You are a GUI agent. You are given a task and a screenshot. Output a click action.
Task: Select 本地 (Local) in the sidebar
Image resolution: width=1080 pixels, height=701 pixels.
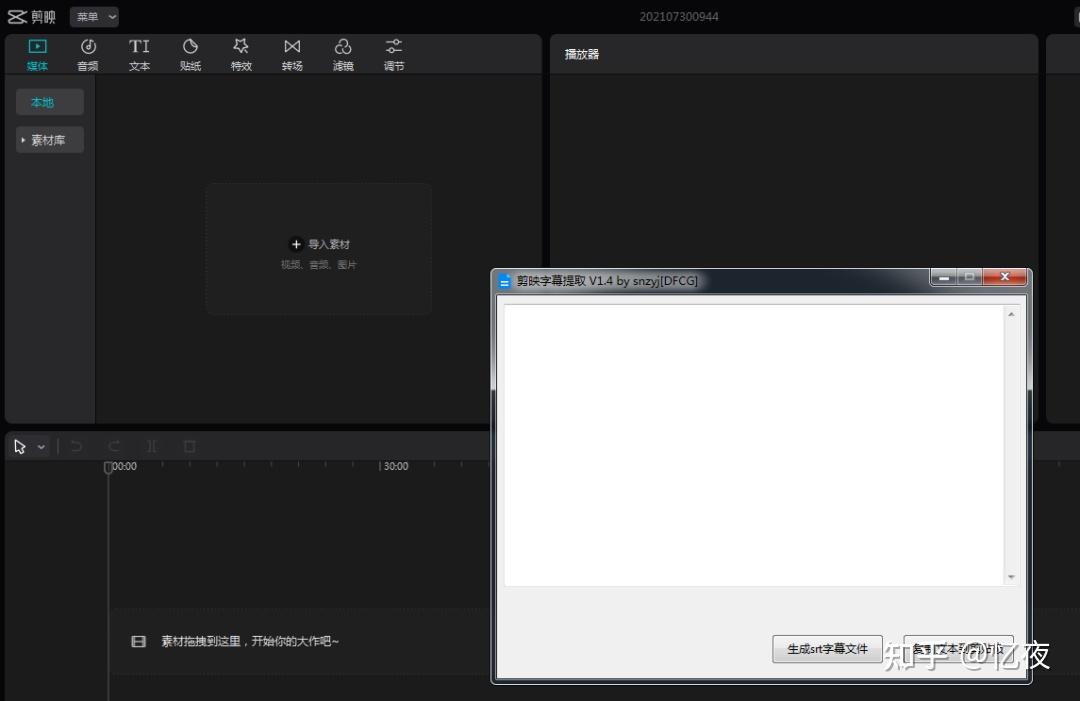(50, 103)
